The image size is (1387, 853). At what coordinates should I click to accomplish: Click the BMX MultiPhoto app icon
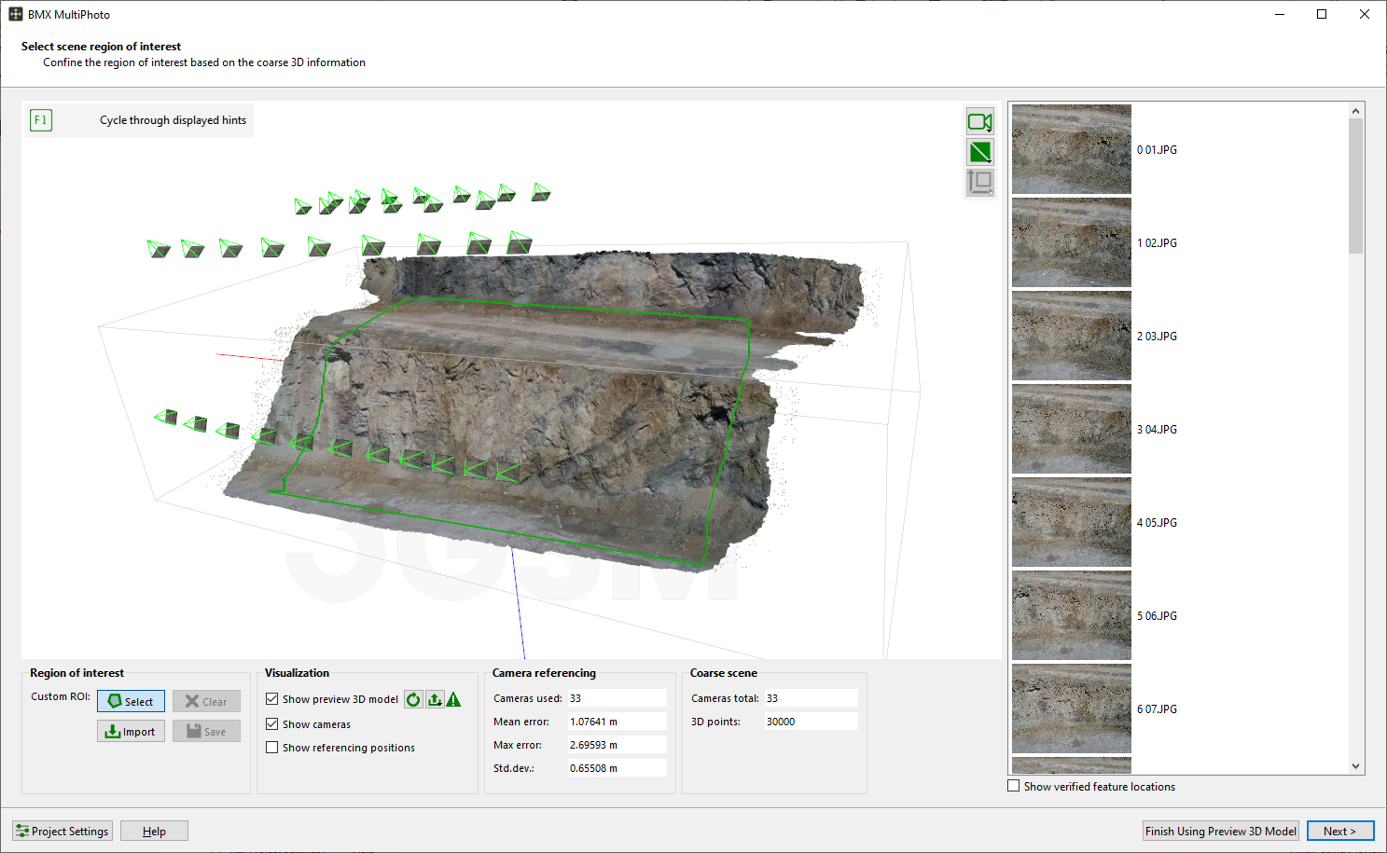coord(16,15)
